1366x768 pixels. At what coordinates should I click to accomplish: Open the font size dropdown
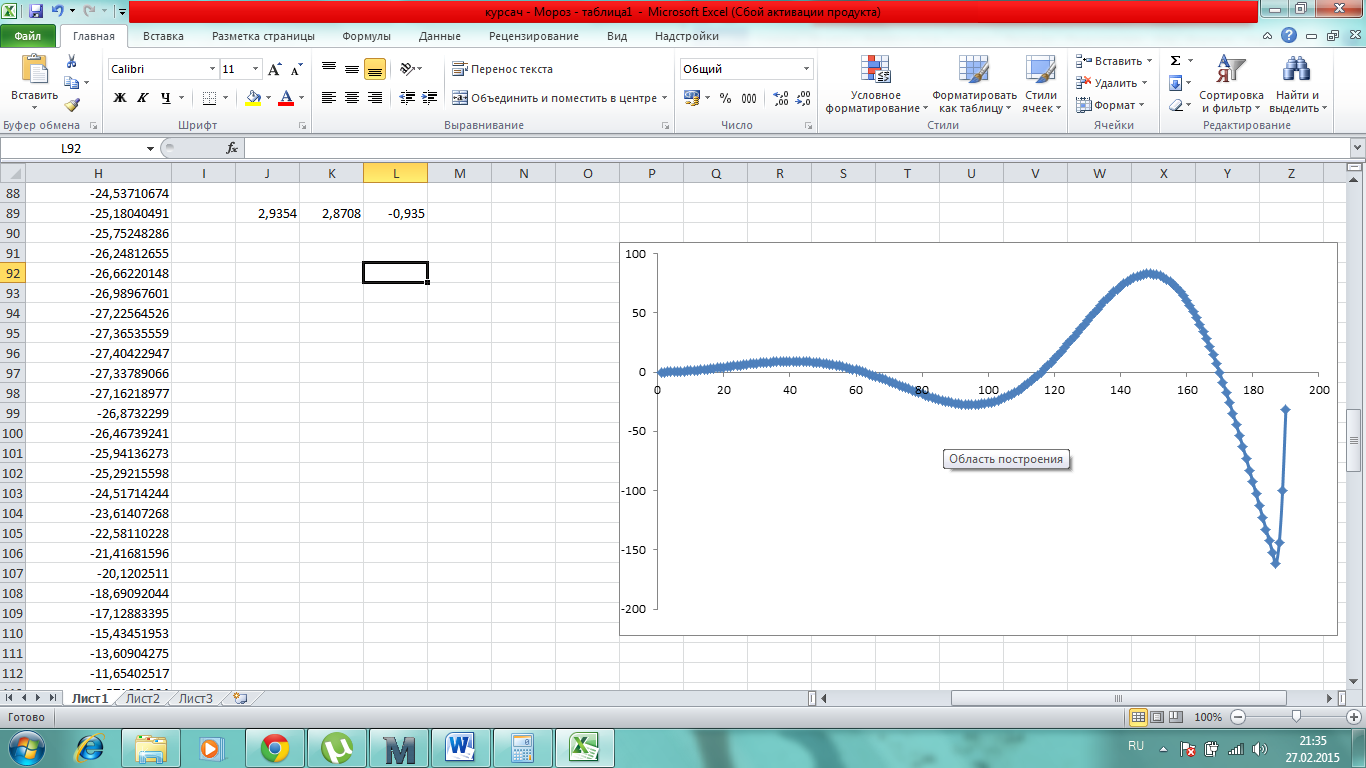tap(256, 69)
